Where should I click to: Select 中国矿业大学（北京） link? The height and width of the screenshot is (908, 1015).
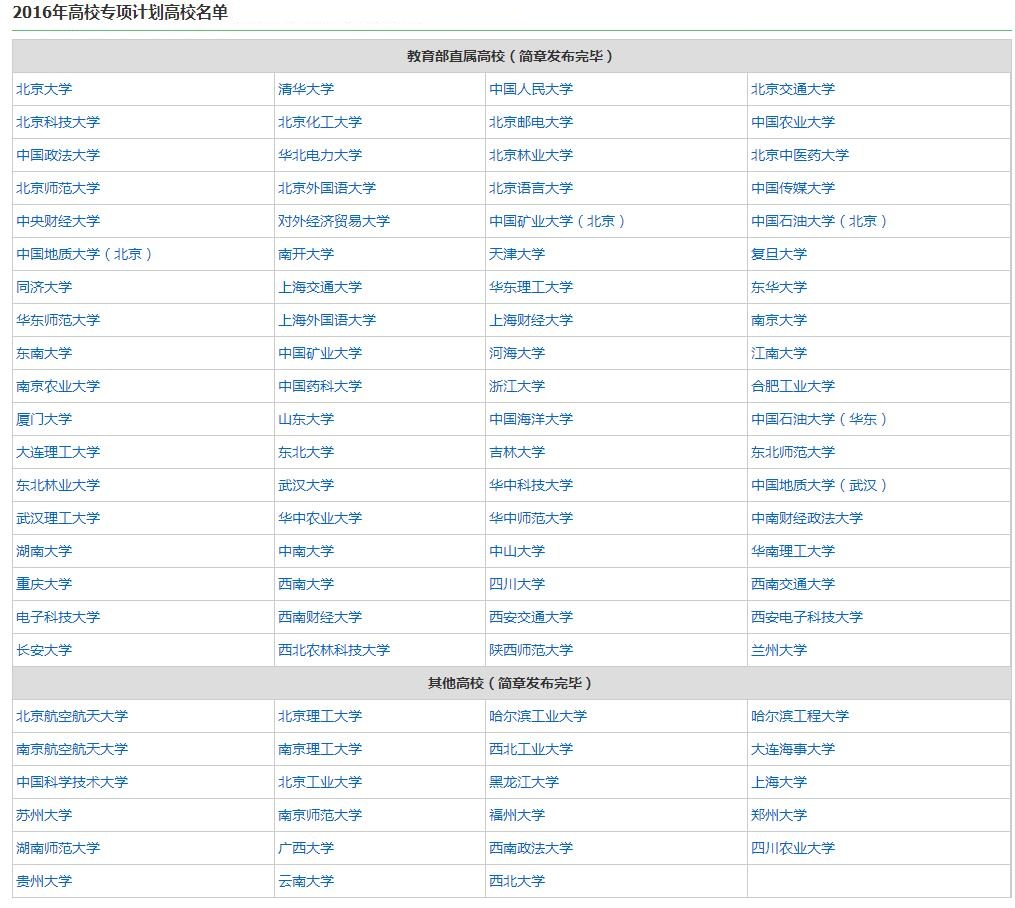(x=557, y=221)
